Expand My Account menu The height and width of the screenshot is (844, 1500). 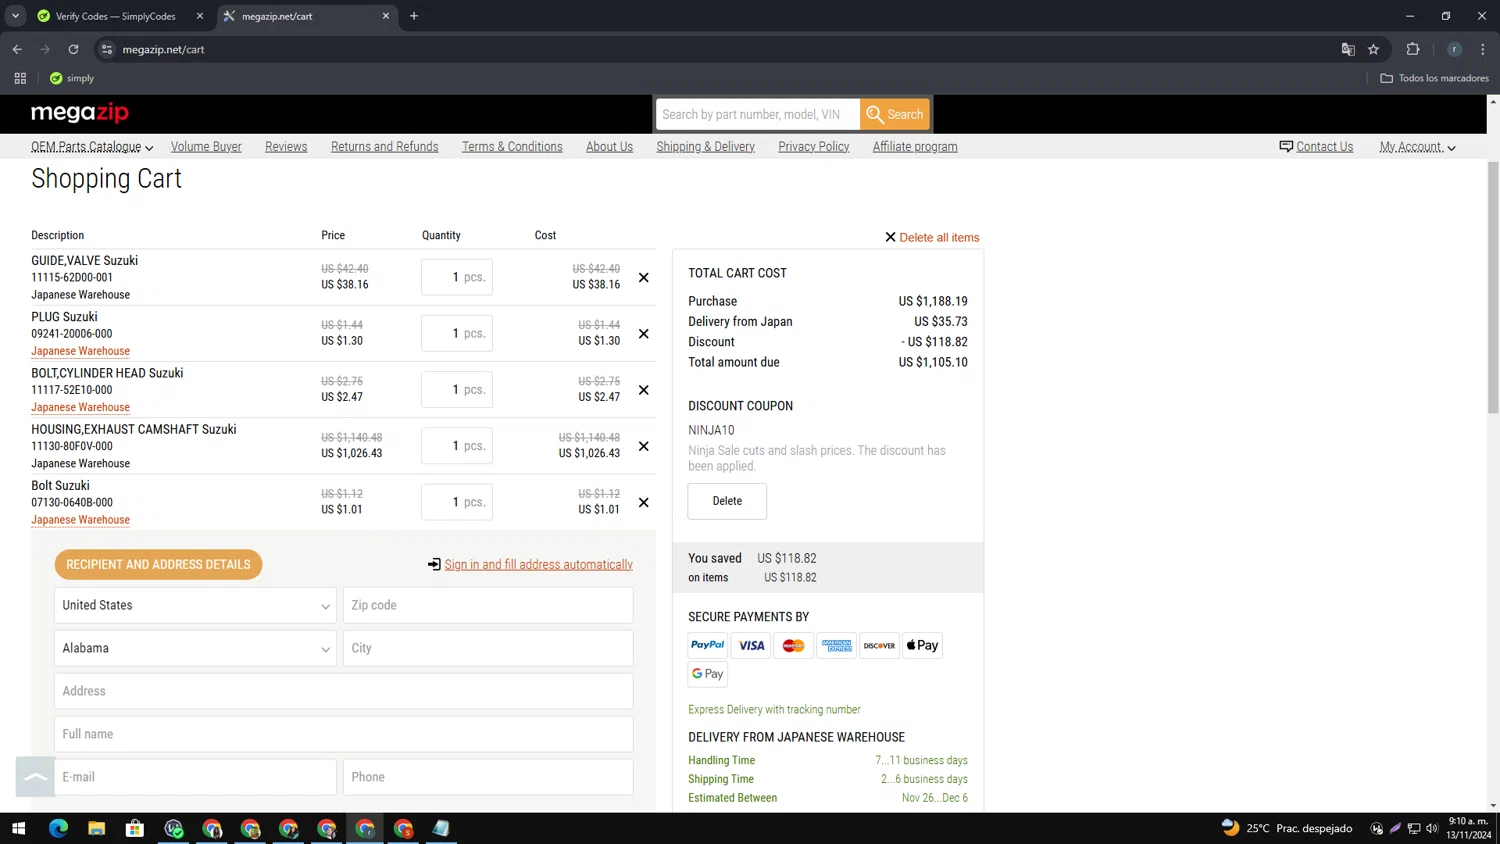pyautogui.click(x=1417, y=147)
